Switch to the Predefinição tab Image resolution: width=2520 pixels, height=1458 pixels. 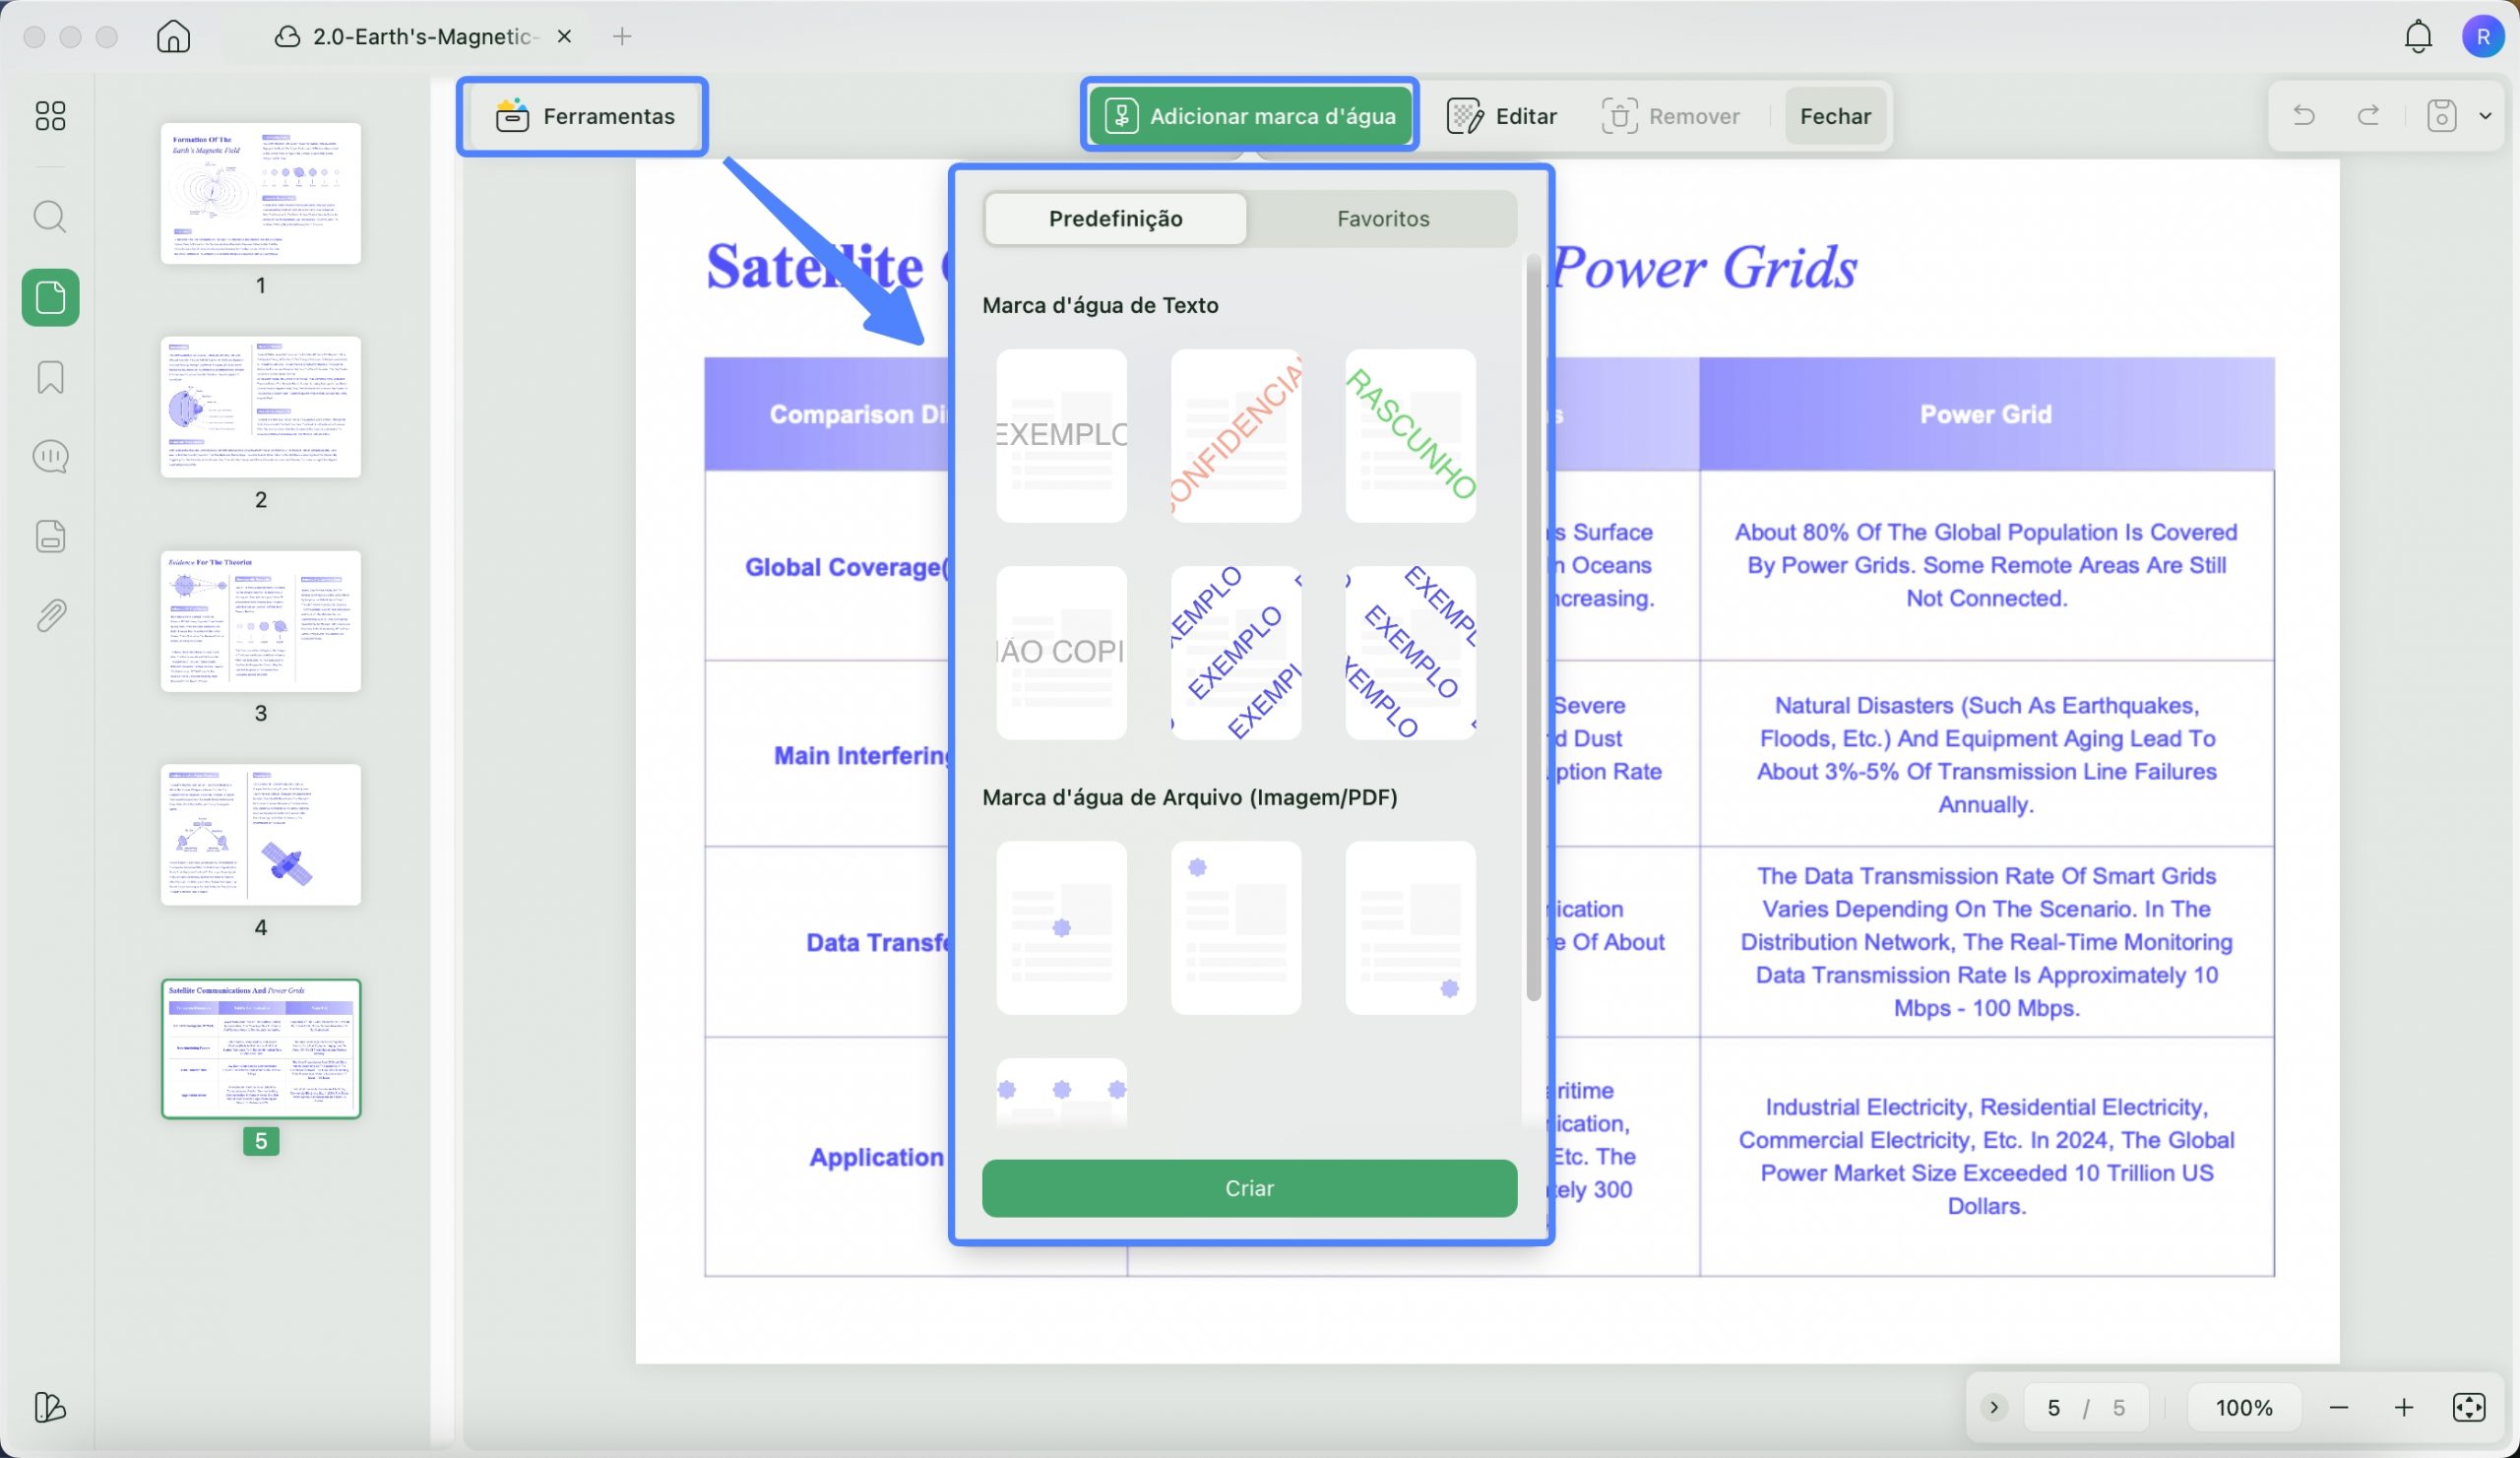1115,218
